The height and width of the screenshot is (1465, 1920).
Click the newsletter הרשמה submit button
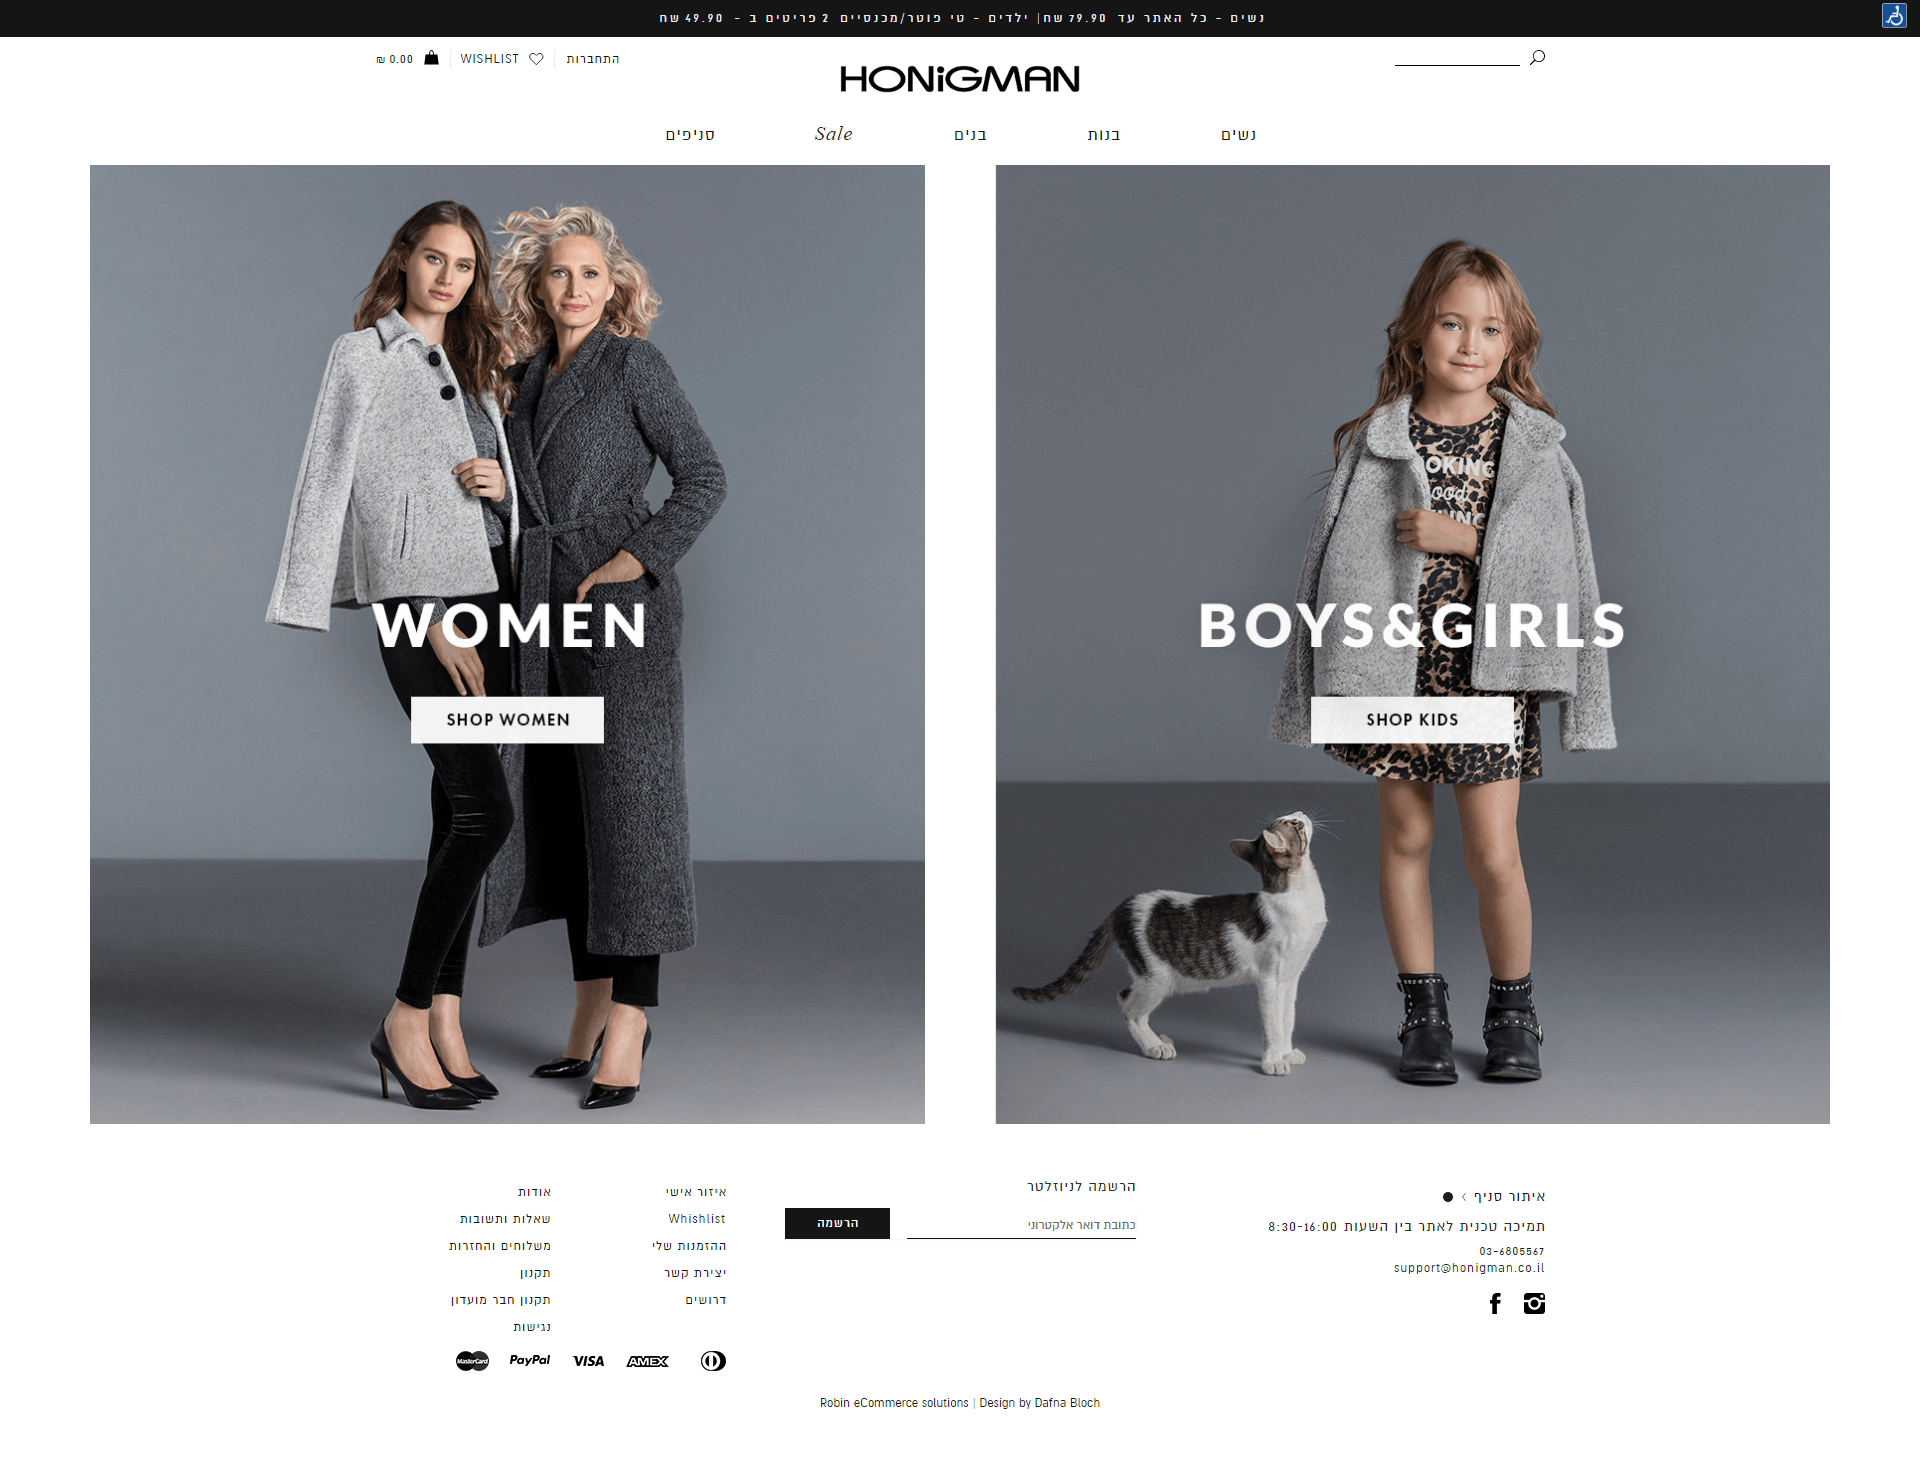837,1223
